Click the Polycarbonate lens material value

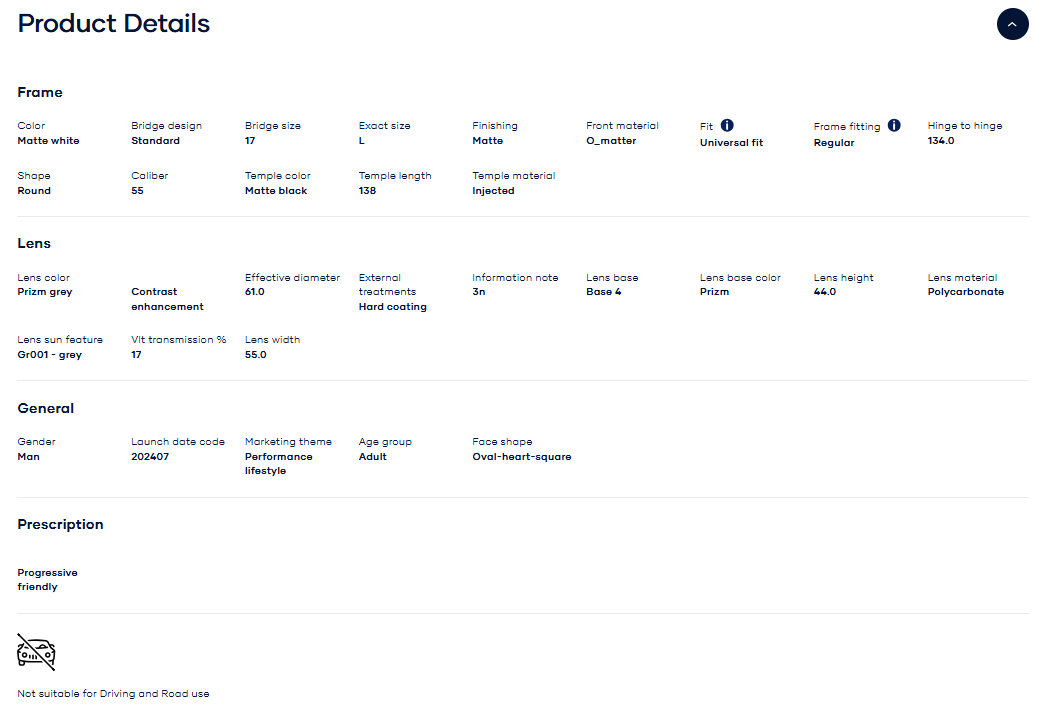point(965,292)
